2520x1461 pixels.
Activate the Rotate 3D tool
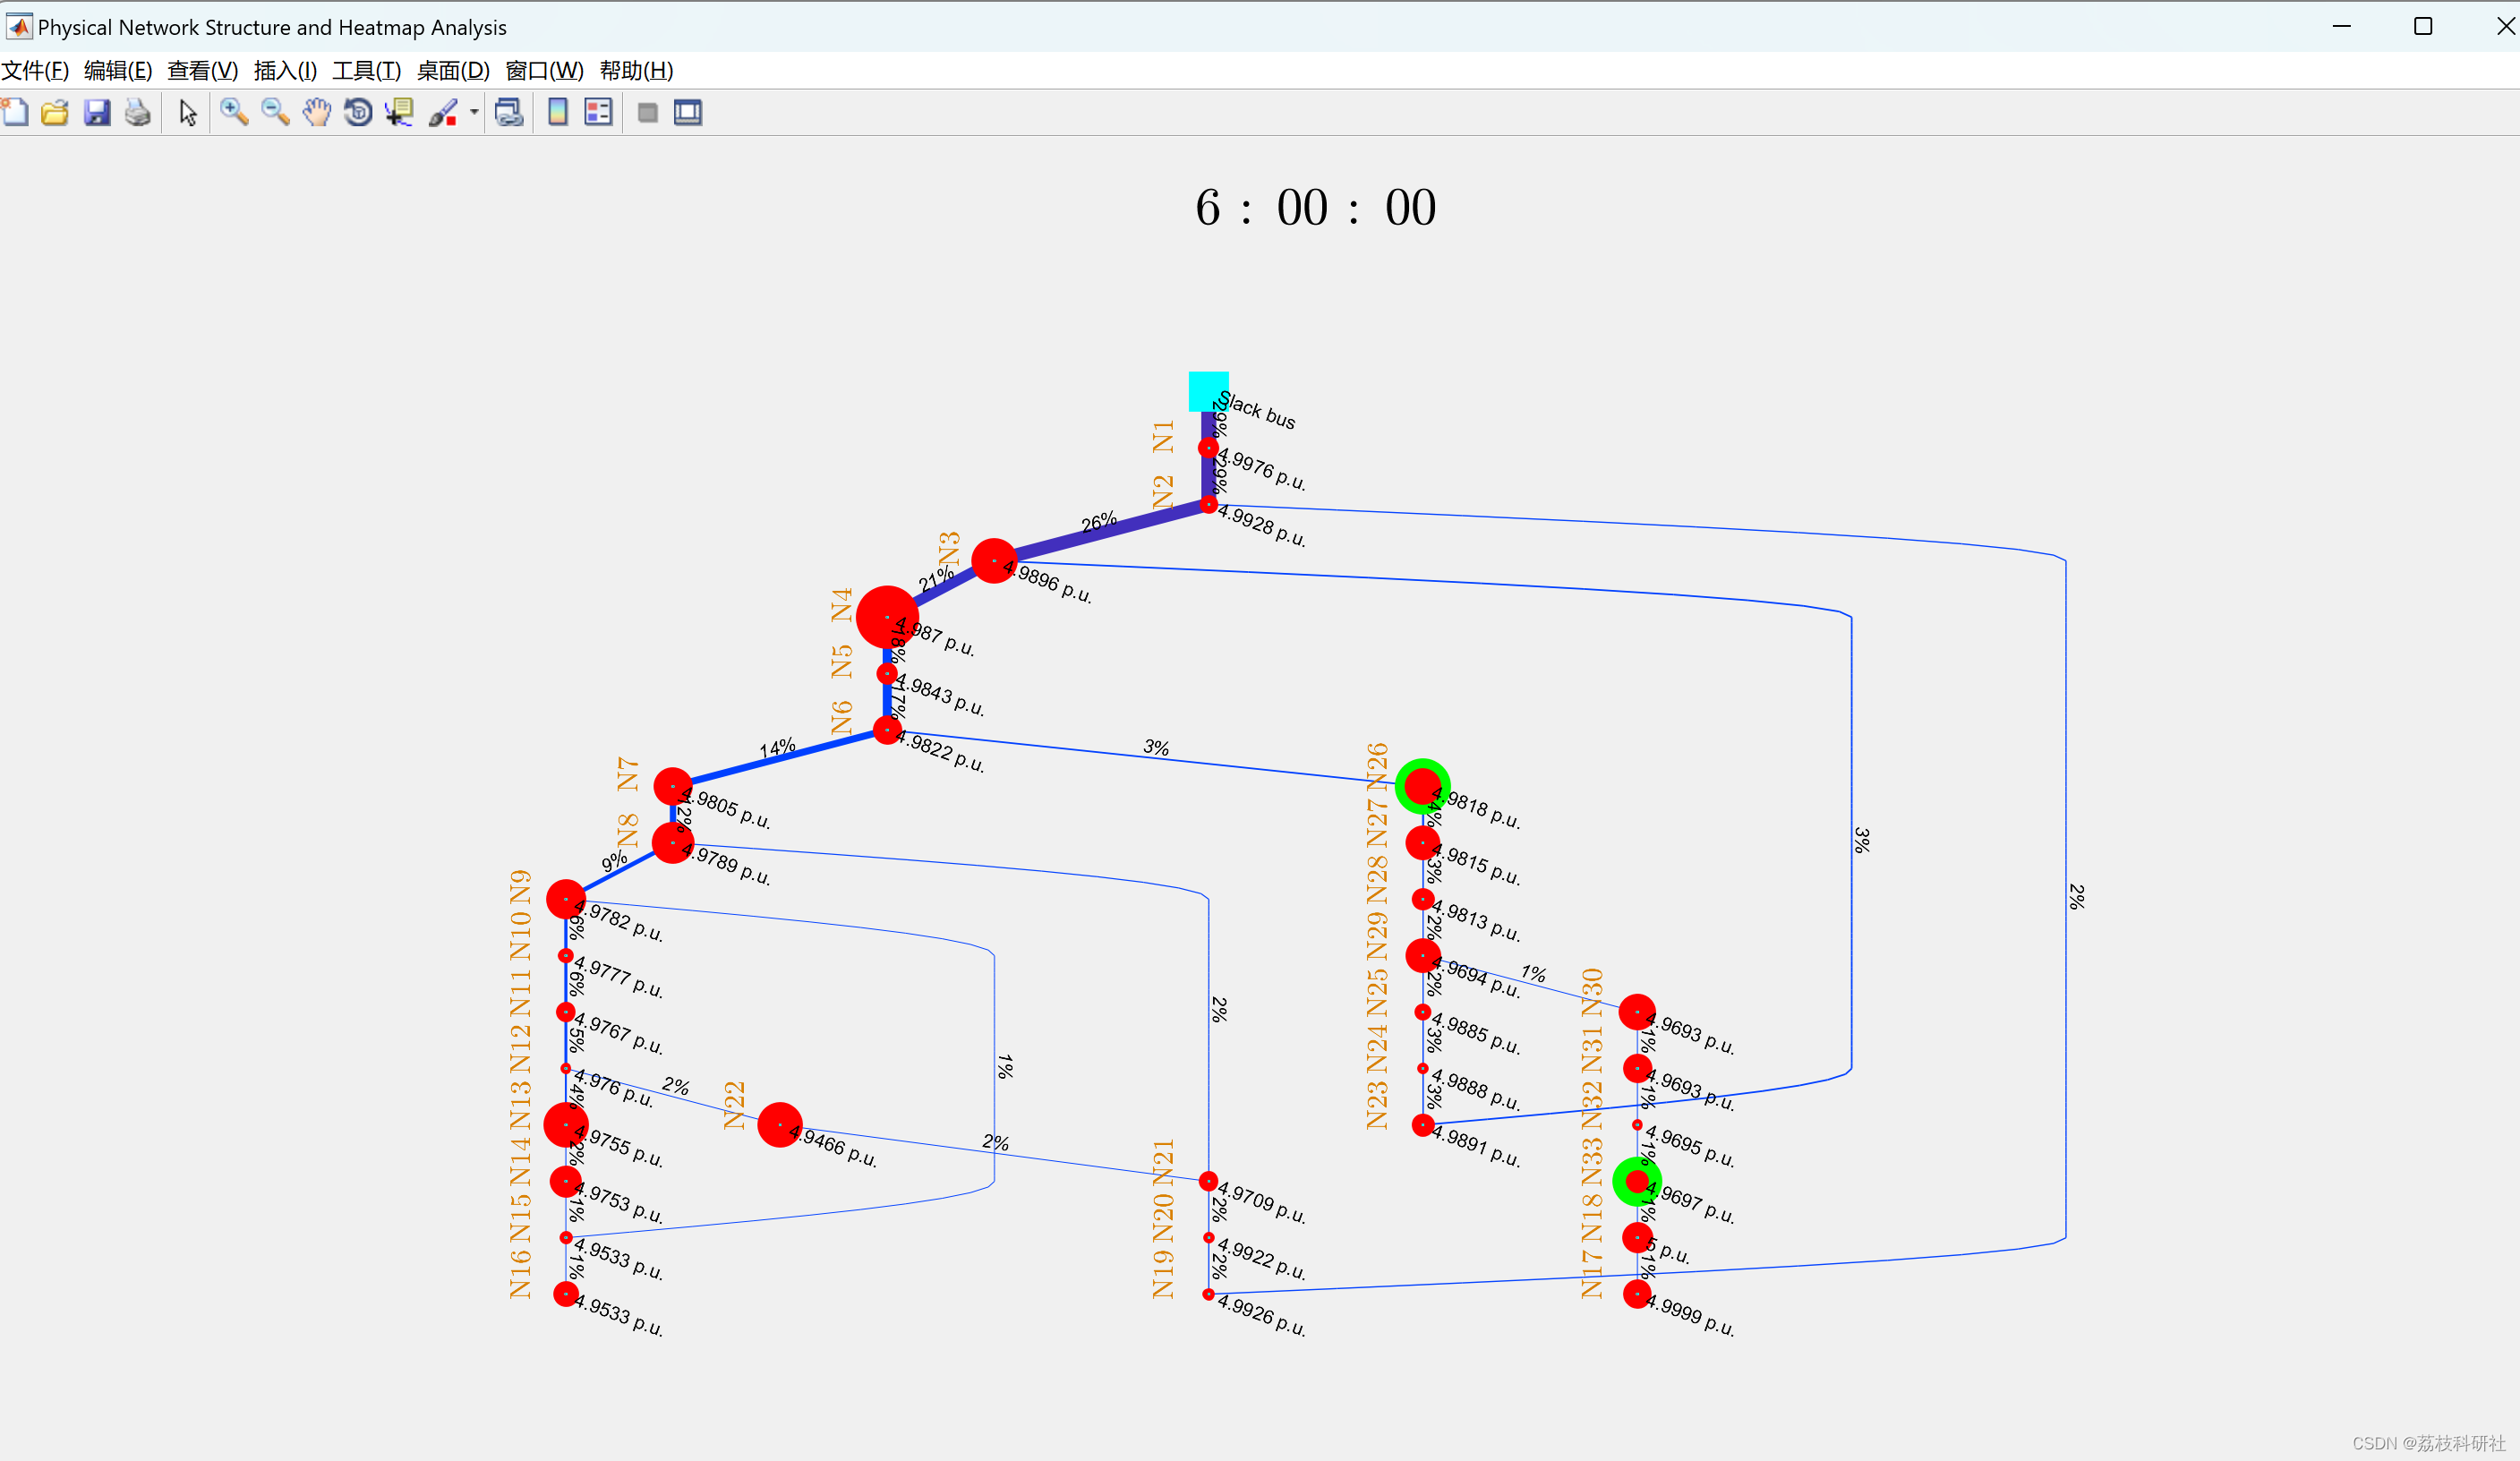click(x=357, y=112)
